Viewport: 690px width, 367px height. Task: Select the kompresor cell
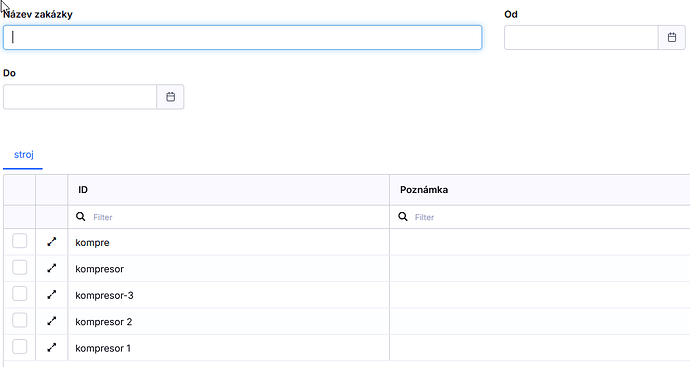click(x=228, y=268)
